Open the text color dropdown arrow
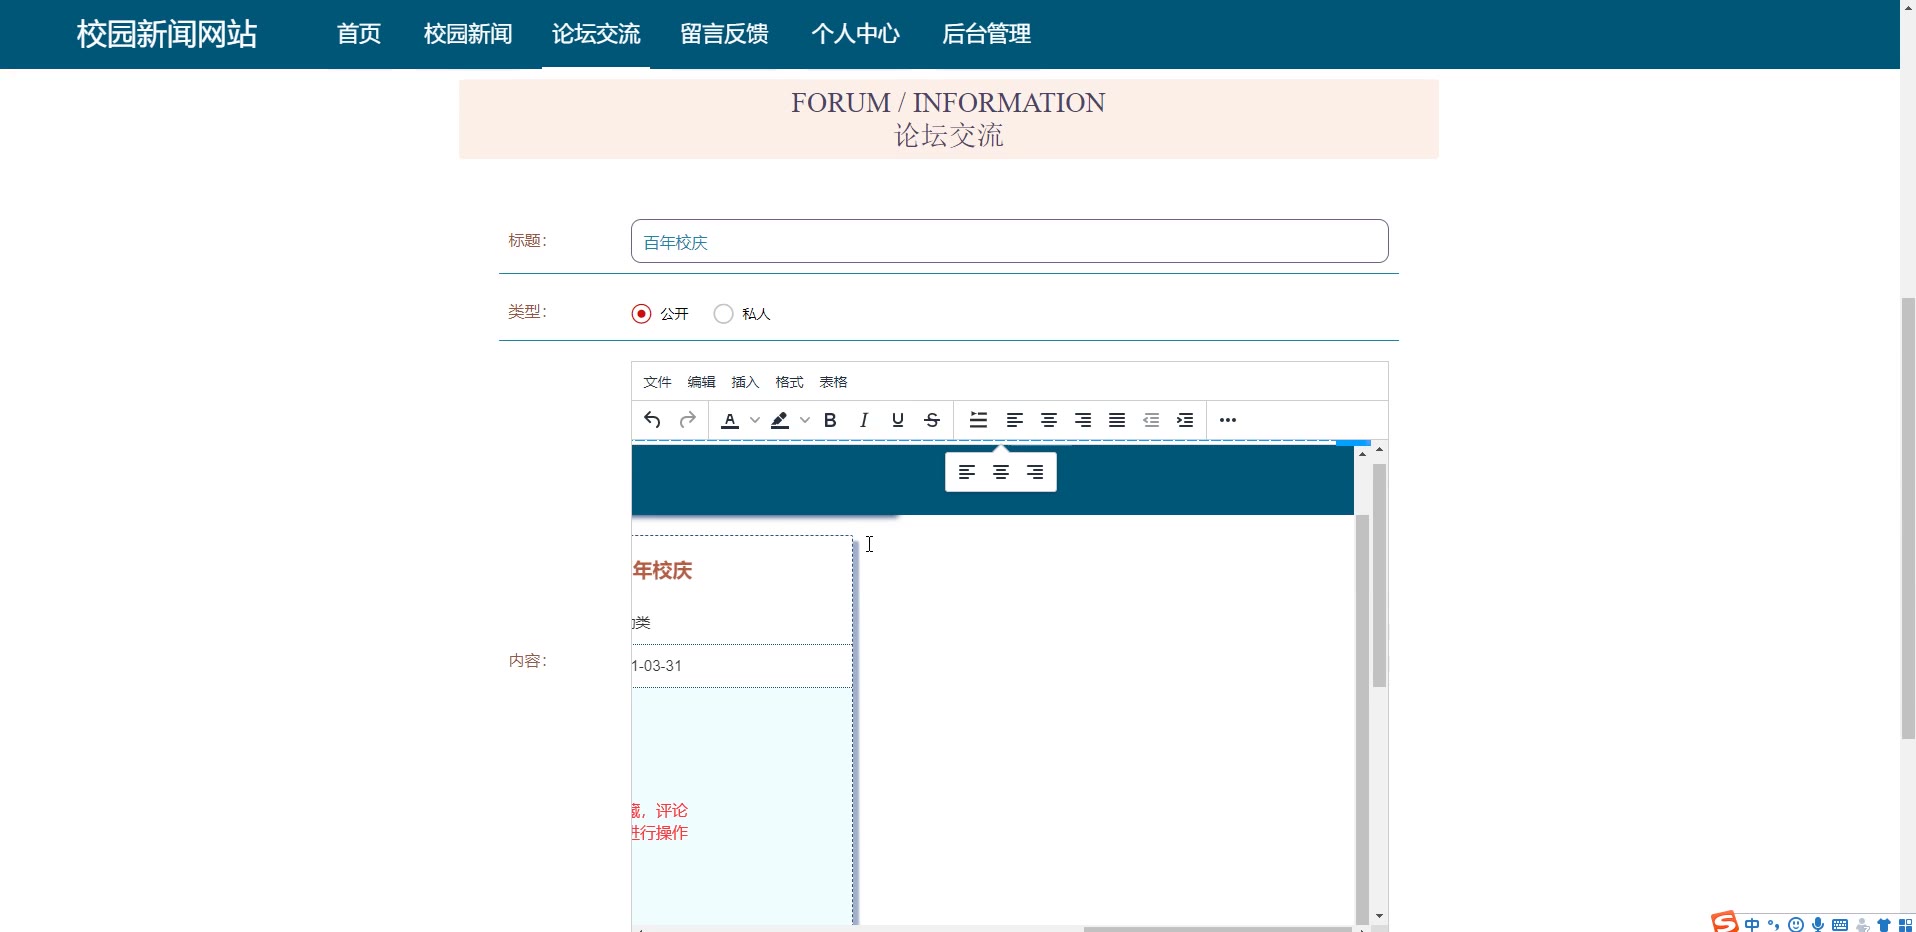 tap(755, 420)
